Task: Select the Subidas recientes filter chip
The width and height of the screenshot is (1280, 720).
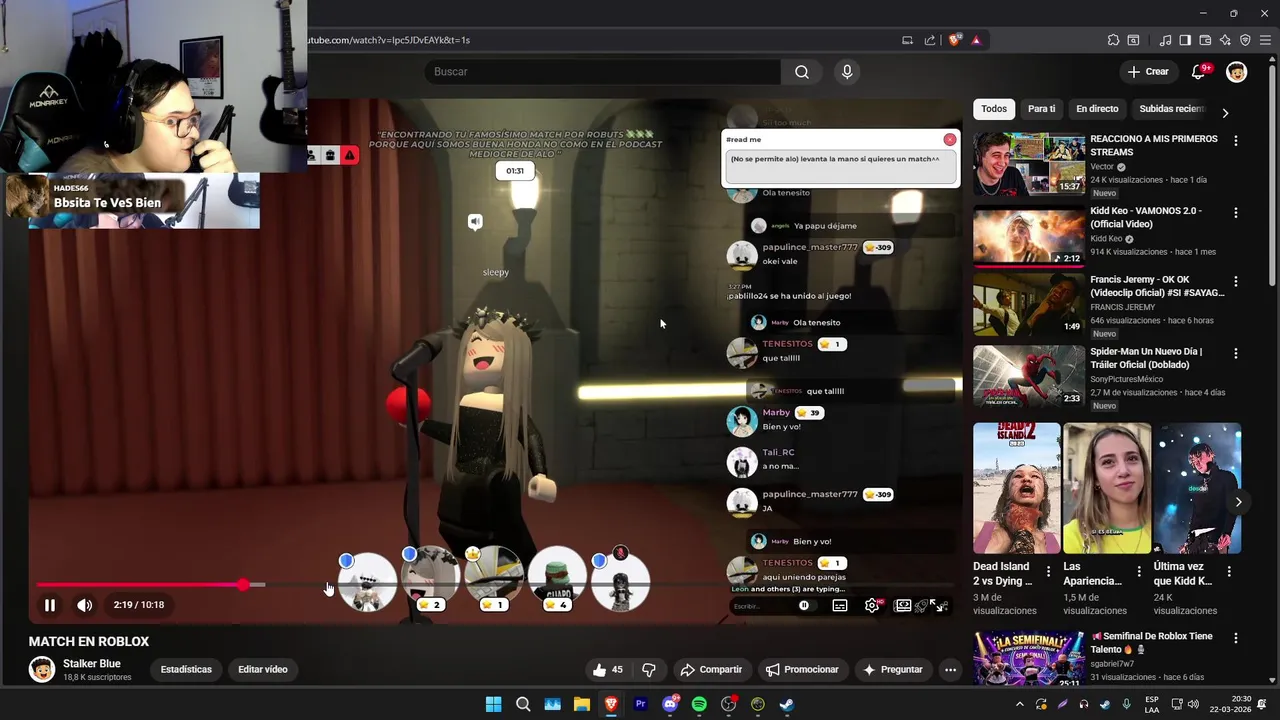Action: [1172, 109]
